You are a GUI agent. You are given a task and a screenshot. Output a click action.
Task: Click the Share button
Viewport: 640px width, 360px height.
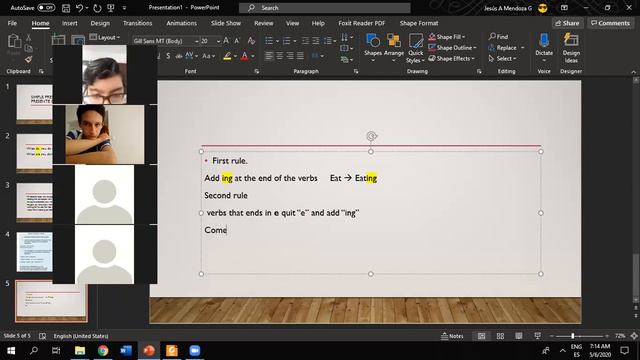(568, 23)
